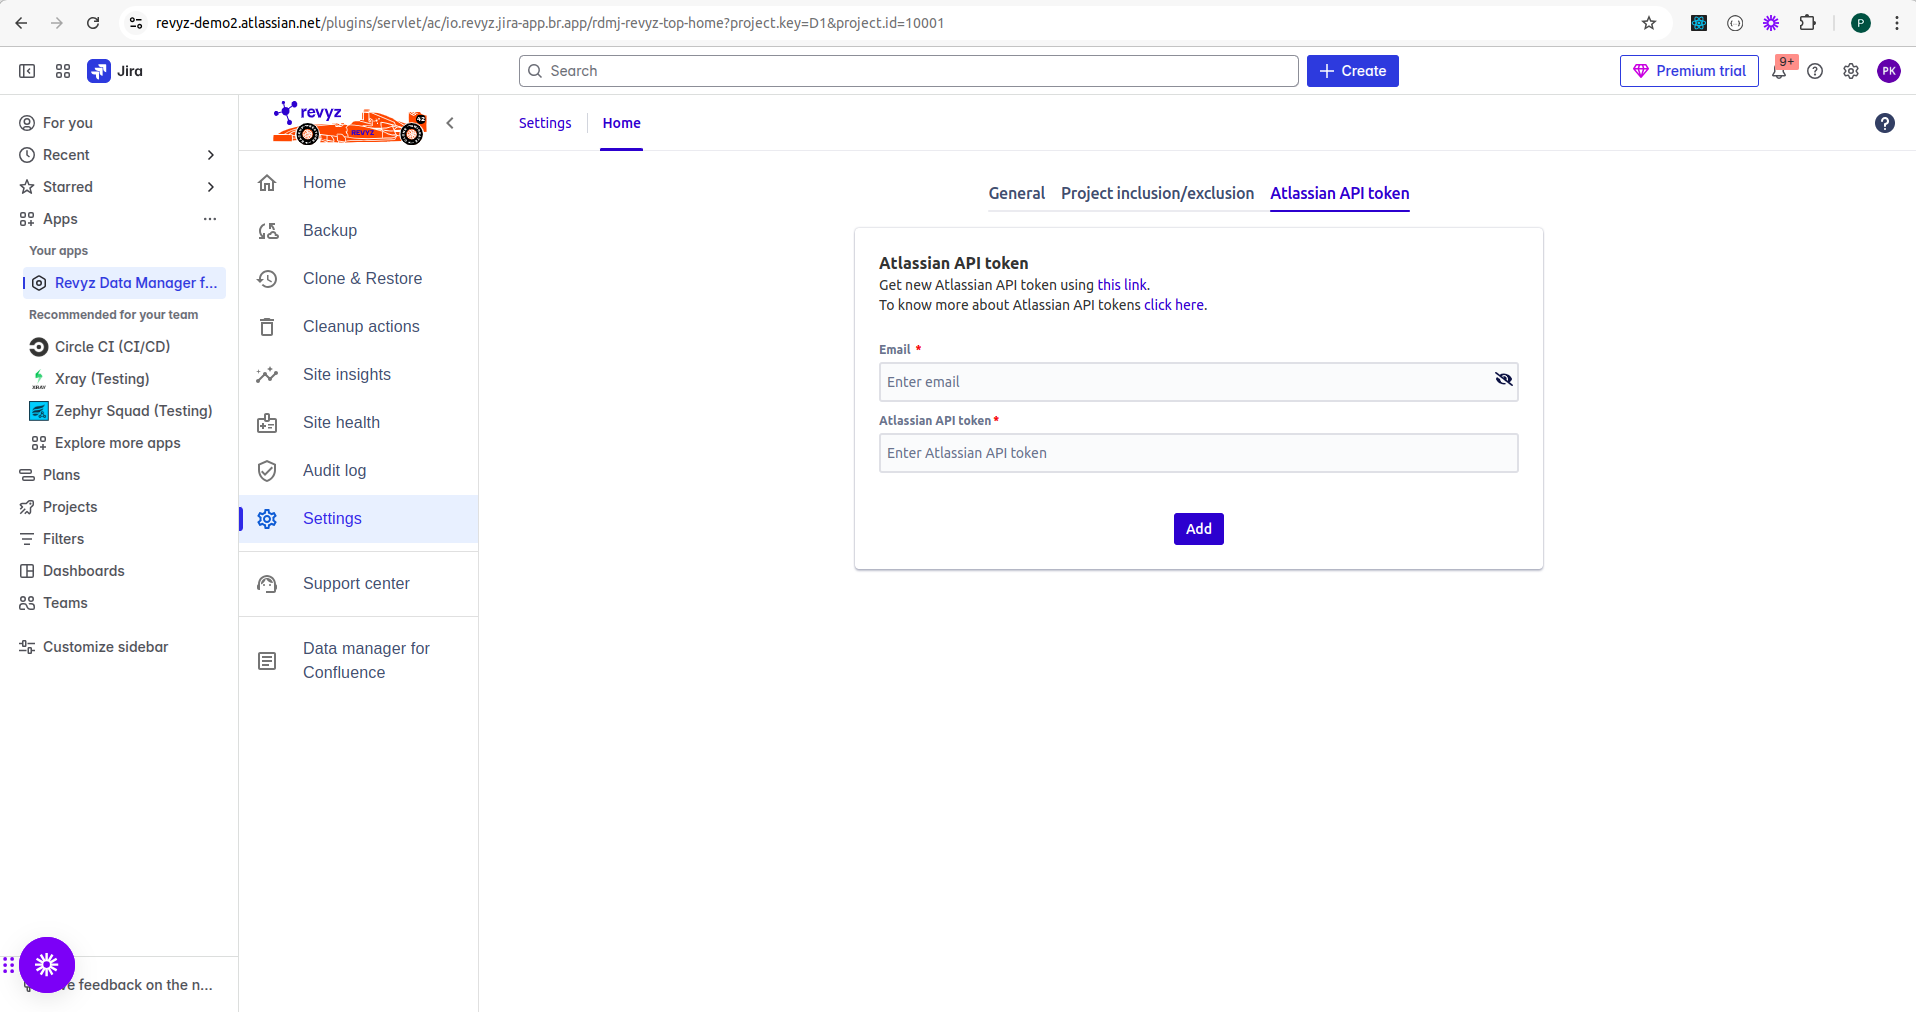Click the Backup icon in Revyz sidebar
Screen dimensions: 1916x1012
point(267,231)
